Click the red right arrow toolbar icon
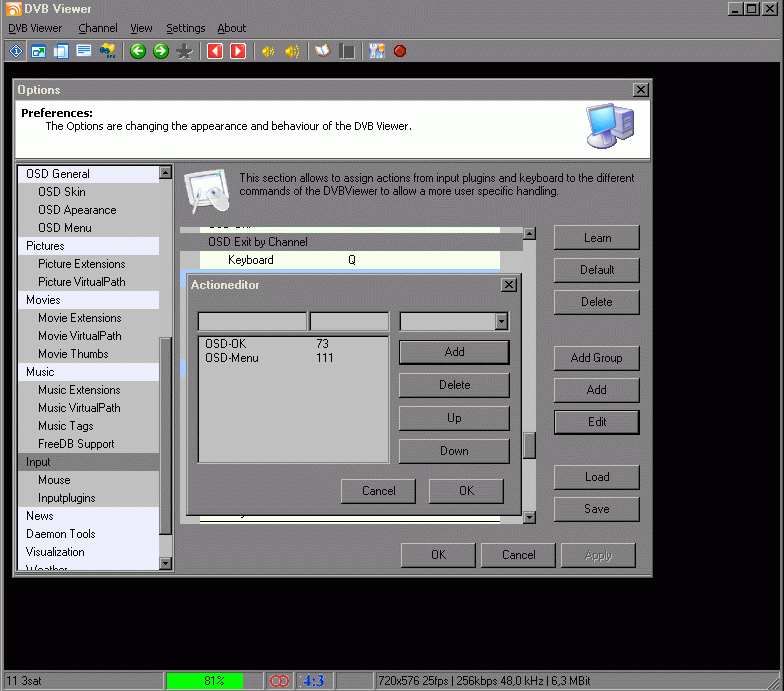Screen dimensions: 784x691 (238, 51)
